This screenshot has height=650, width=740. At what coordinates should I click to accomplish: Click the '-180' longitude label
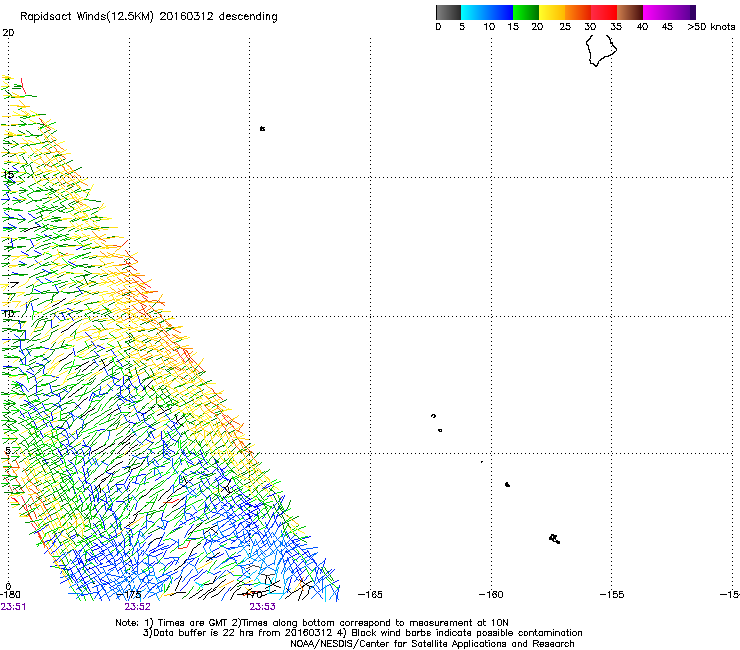tap(10, 595)
